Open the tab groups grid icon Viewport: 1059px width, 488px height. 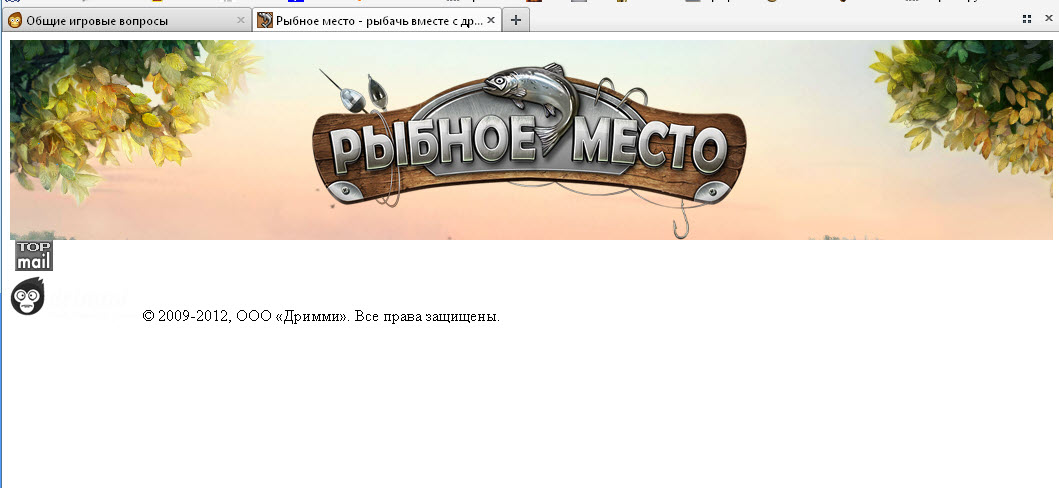click(1027, 20)
